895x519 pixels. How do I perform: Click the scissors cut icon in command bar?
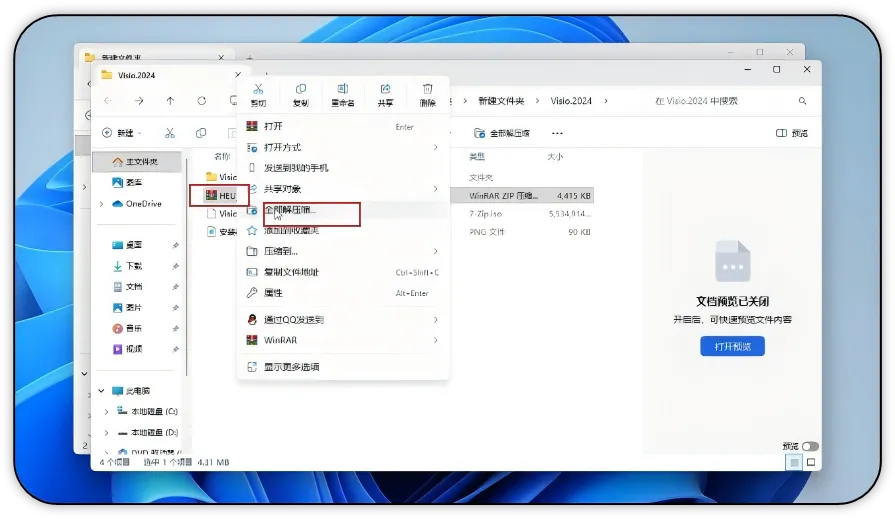[170, 133]
